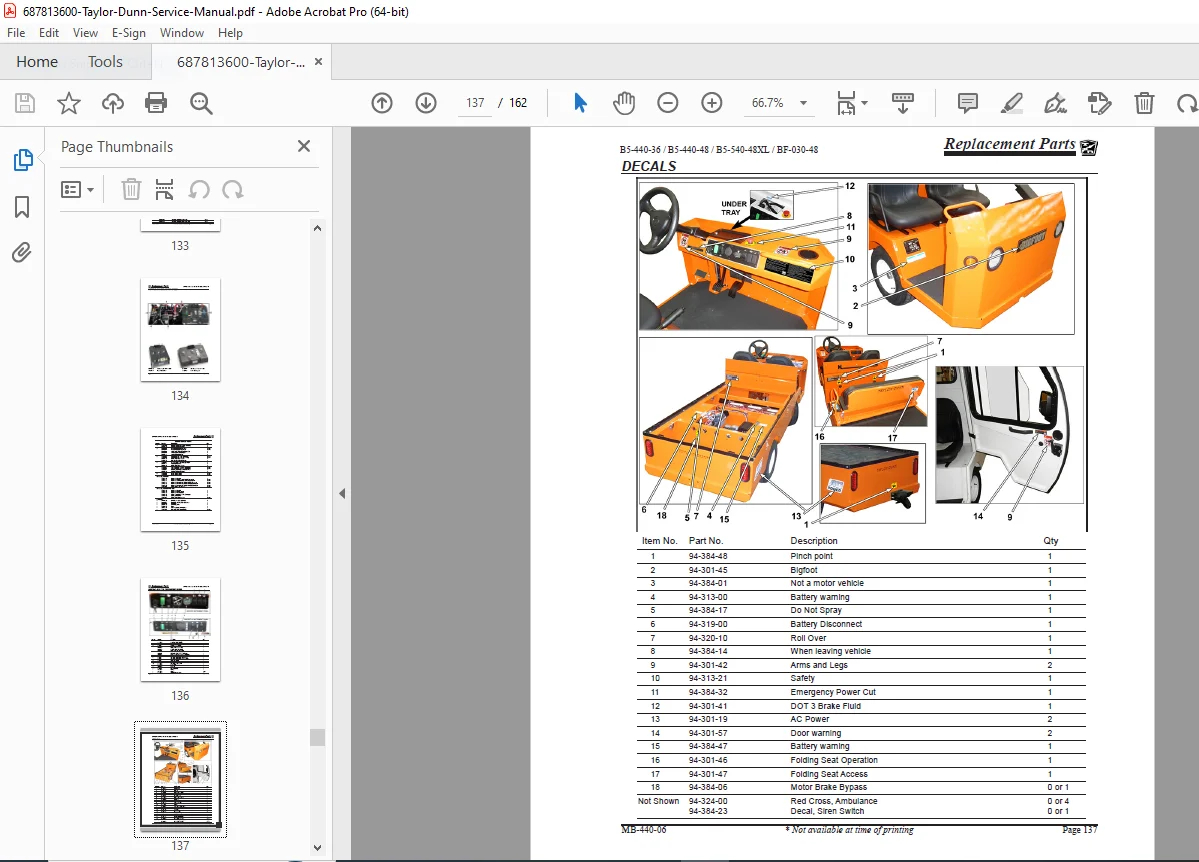The image size is (1199, 862).
Task: Click the 66.7% zoom value field
Action: point(767,102)
